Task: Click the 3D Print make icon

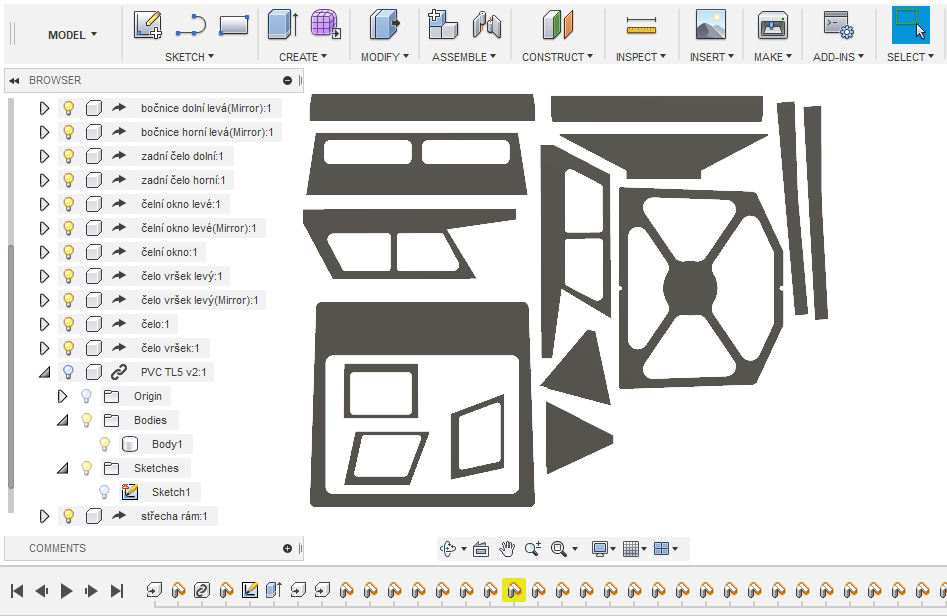Action: click(773, 25)
